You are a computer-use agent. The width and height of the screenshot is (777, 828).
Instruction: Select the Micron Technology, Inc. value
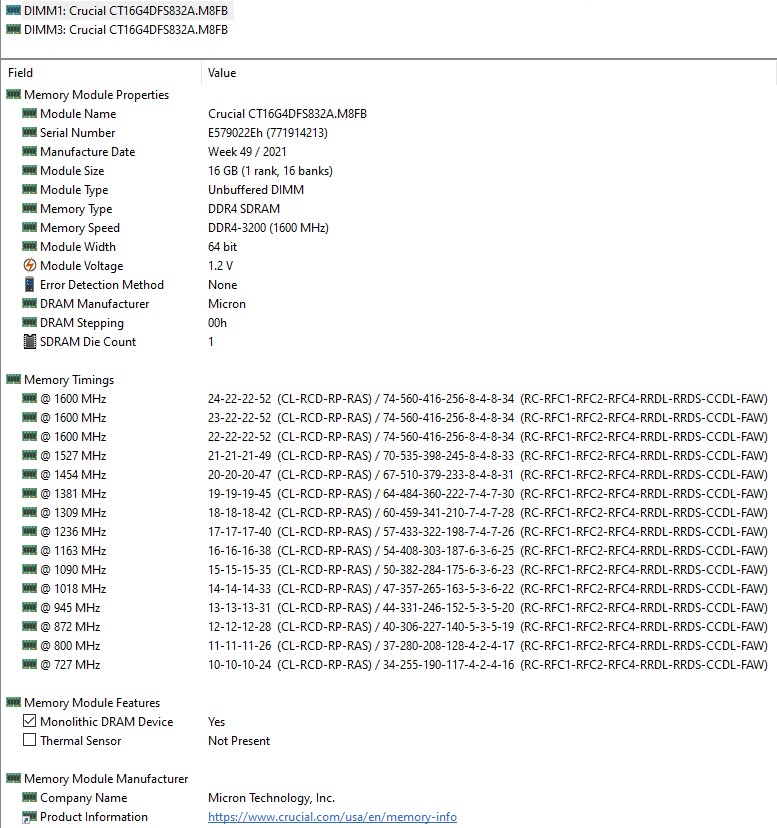click(x=272, y=798)
